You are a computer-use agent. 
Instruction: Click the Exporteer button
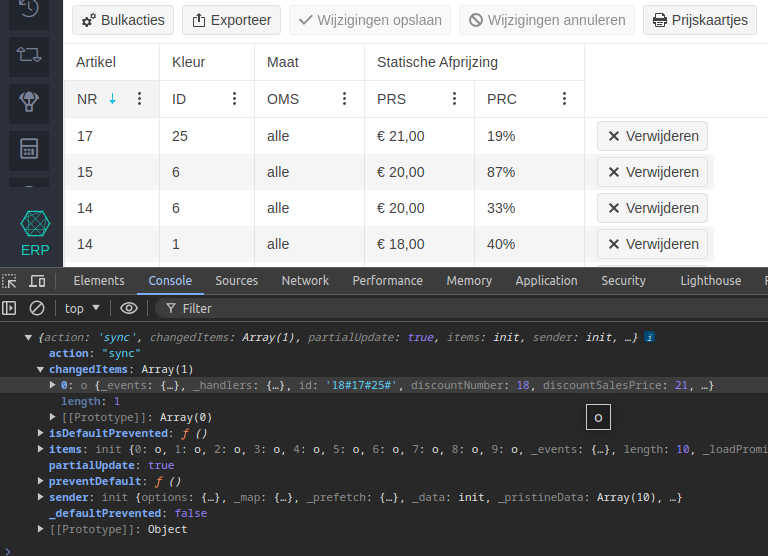(232, 20)
